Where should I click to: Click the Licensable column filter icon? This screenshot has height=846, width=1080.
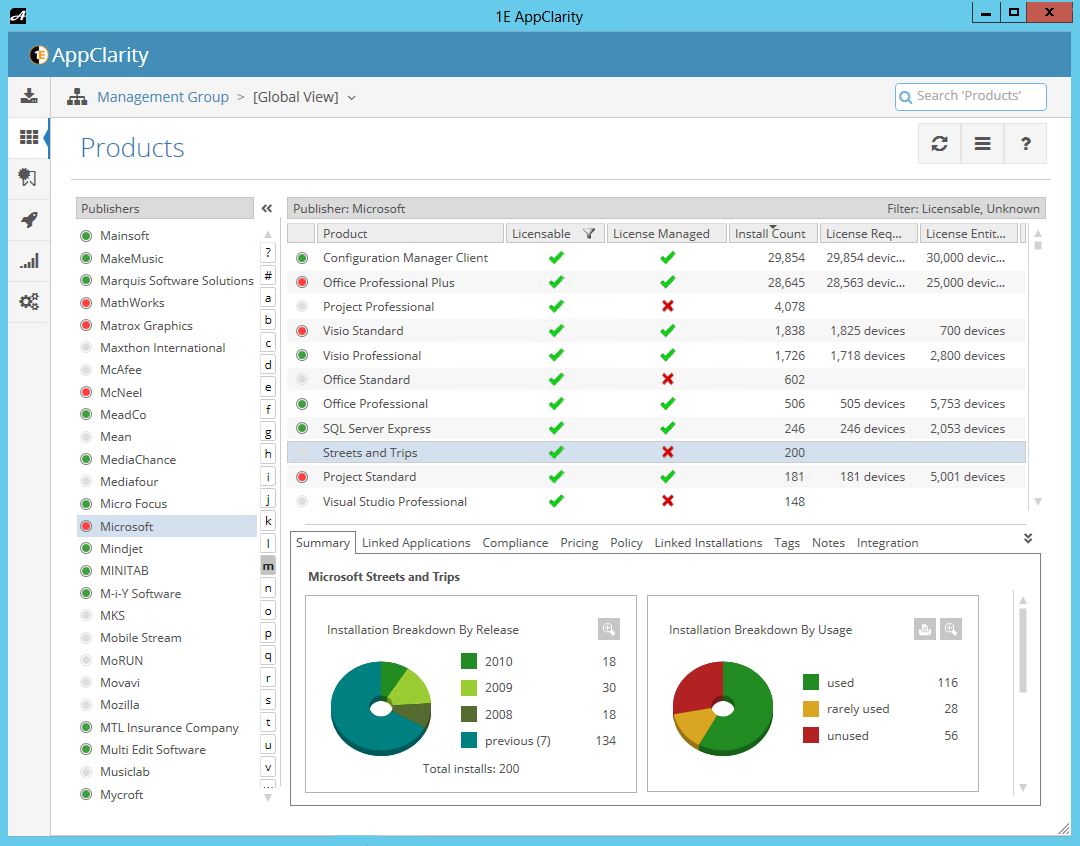[x=589, y=234]
